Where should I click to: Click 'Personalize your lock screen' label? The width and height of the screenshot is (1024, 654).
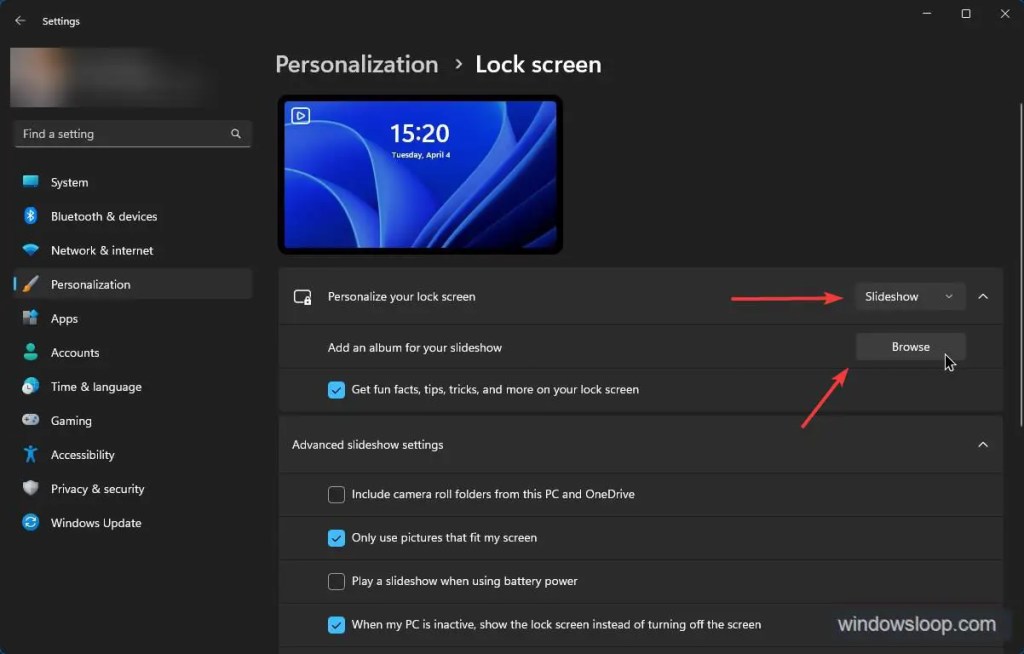402,297
